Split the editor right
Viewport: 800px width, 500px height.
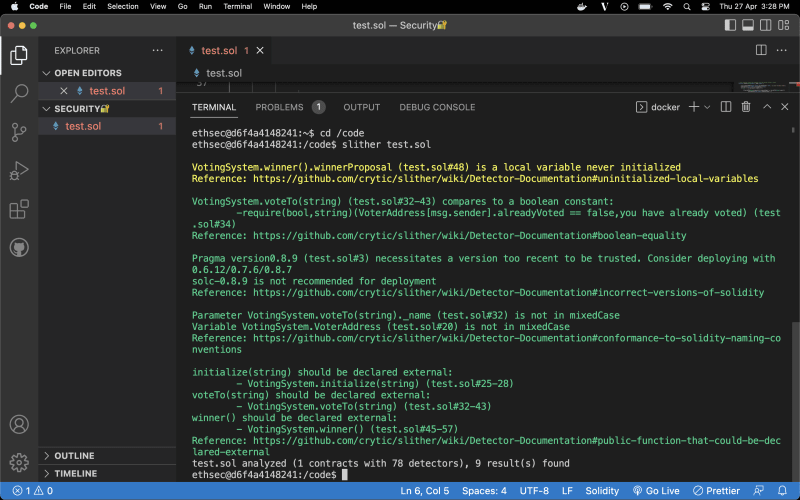coord(761,50)
